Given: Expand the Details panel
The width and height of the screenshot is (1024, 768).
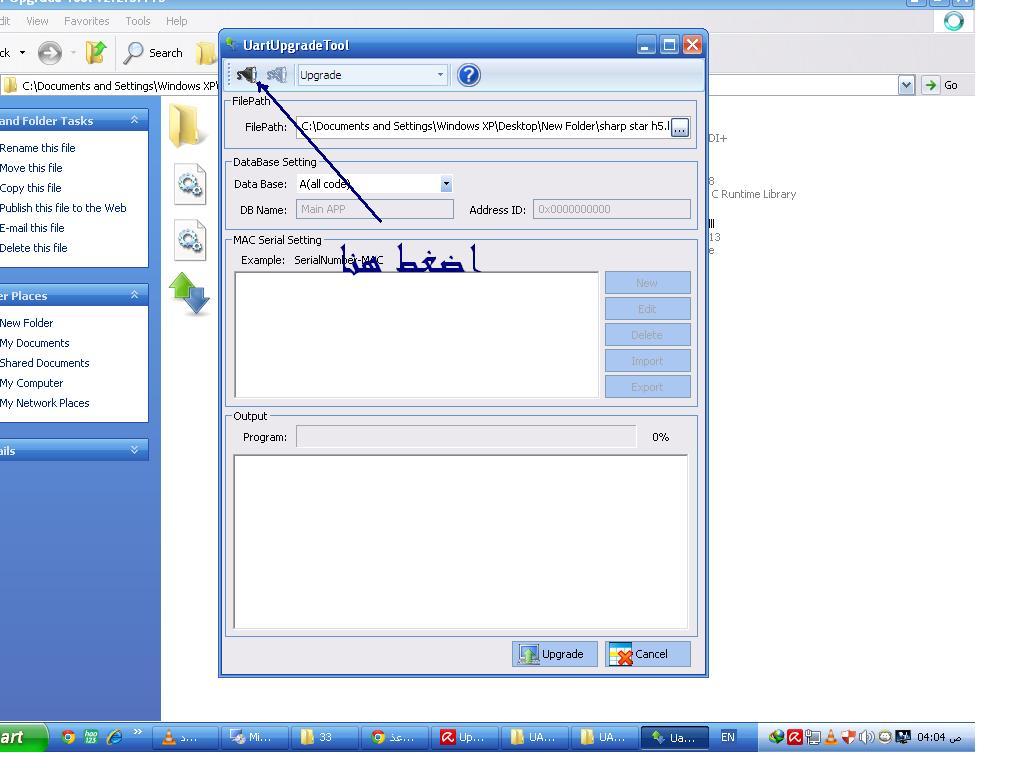Looking at the screenshot, I should pyautogui.click(x=135, y=450).
